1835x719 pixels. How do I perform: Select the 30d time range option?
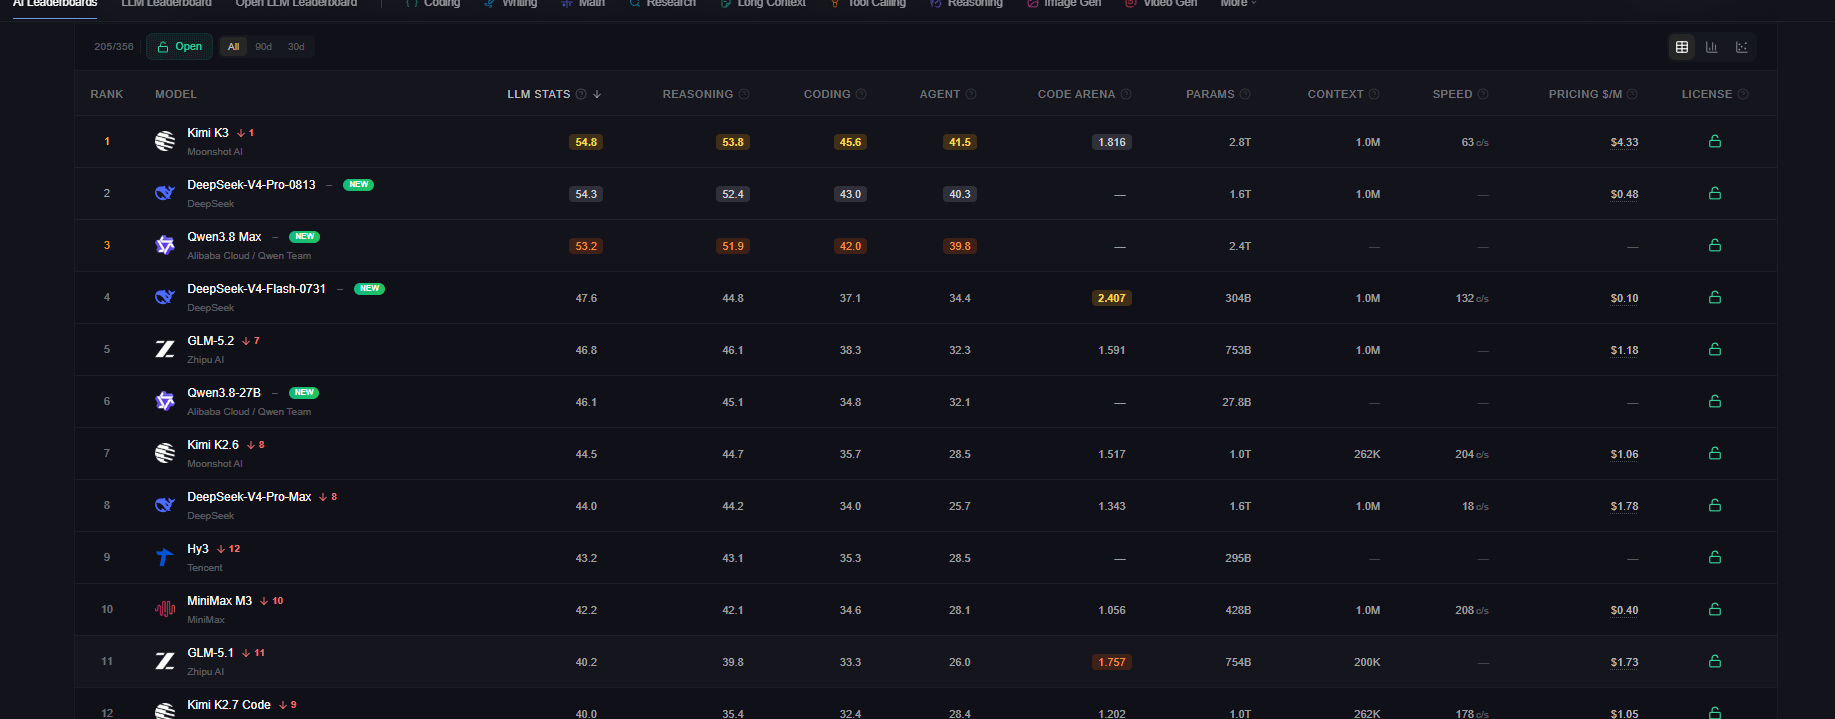(x=296, y=47)
